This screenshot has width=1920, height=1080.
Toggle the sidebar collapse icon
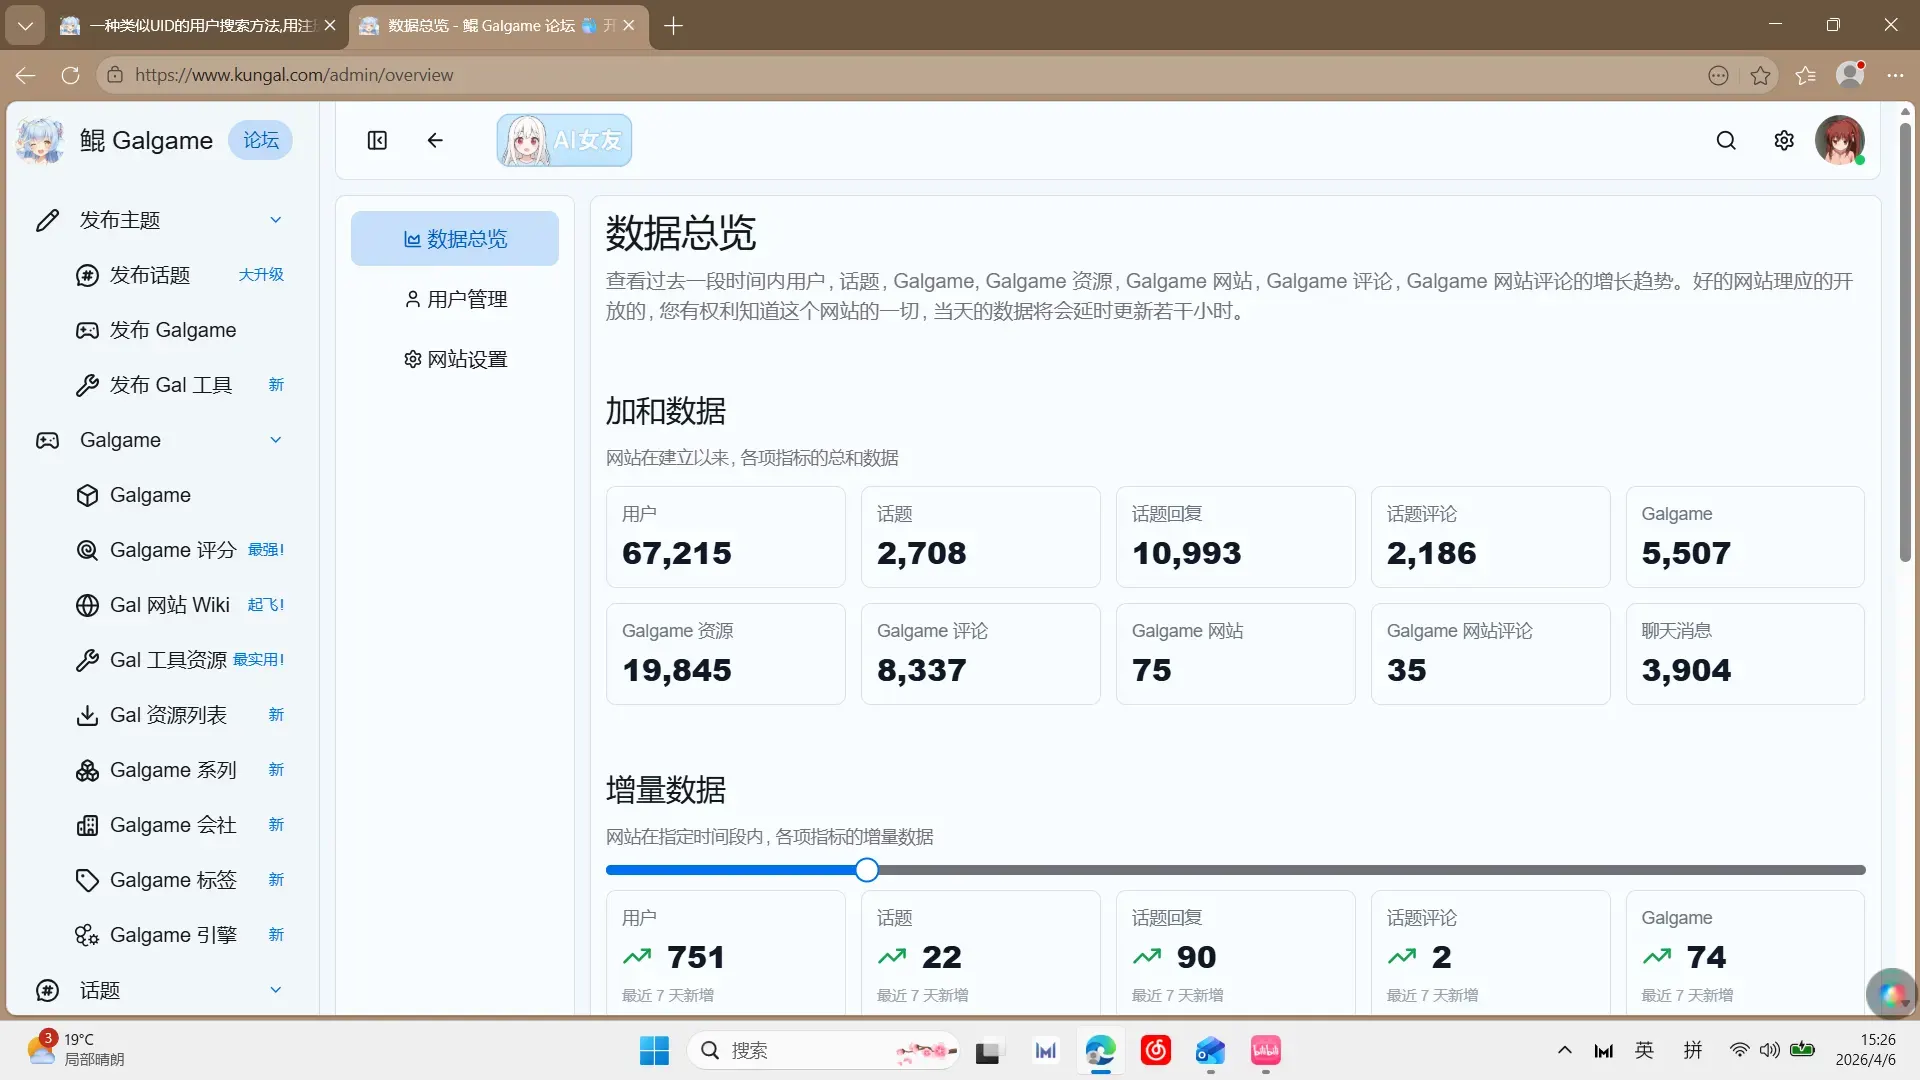(377, 140)
